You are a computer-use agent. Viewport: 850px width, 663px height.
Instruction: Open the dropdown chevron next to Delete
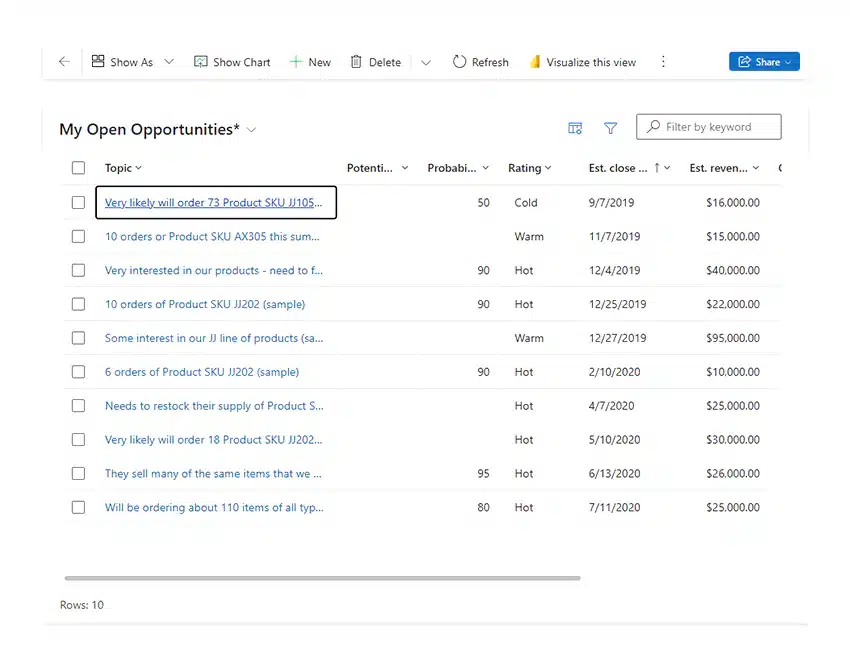coord(426,62)
